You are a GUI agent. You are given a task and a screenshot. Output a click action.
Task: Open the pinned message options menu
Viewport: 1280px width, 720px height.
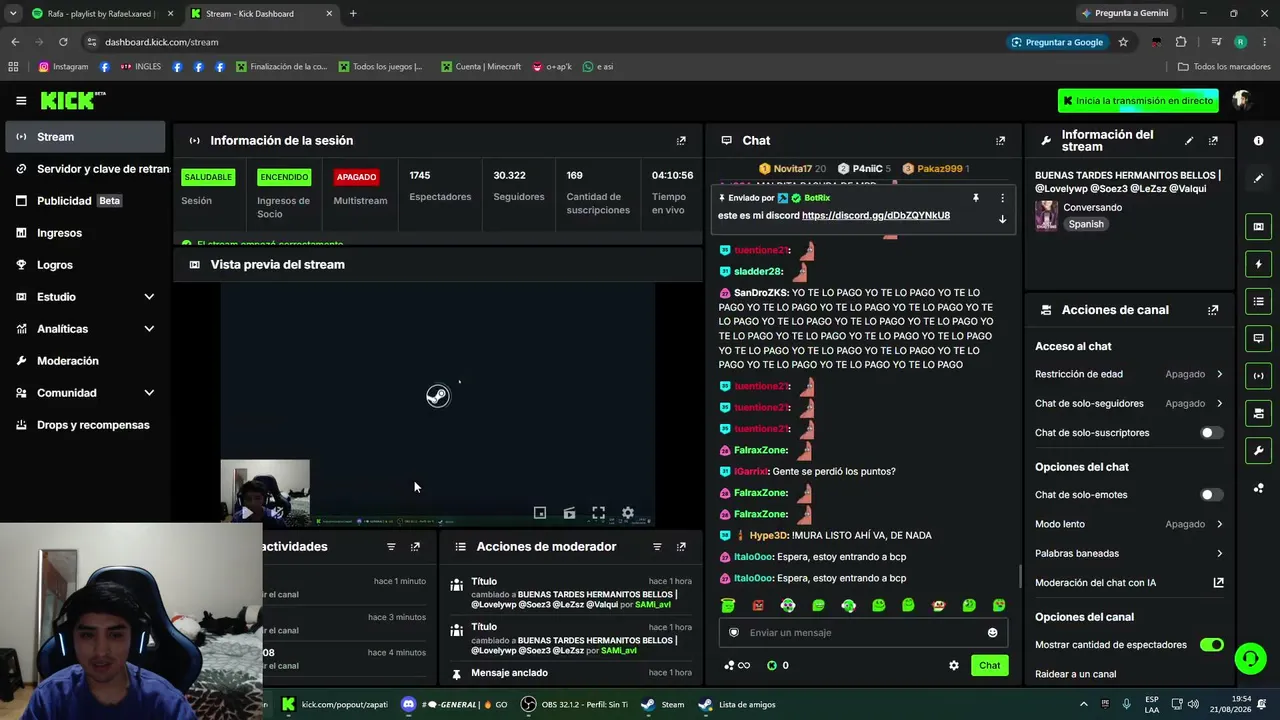point(1002,198)
